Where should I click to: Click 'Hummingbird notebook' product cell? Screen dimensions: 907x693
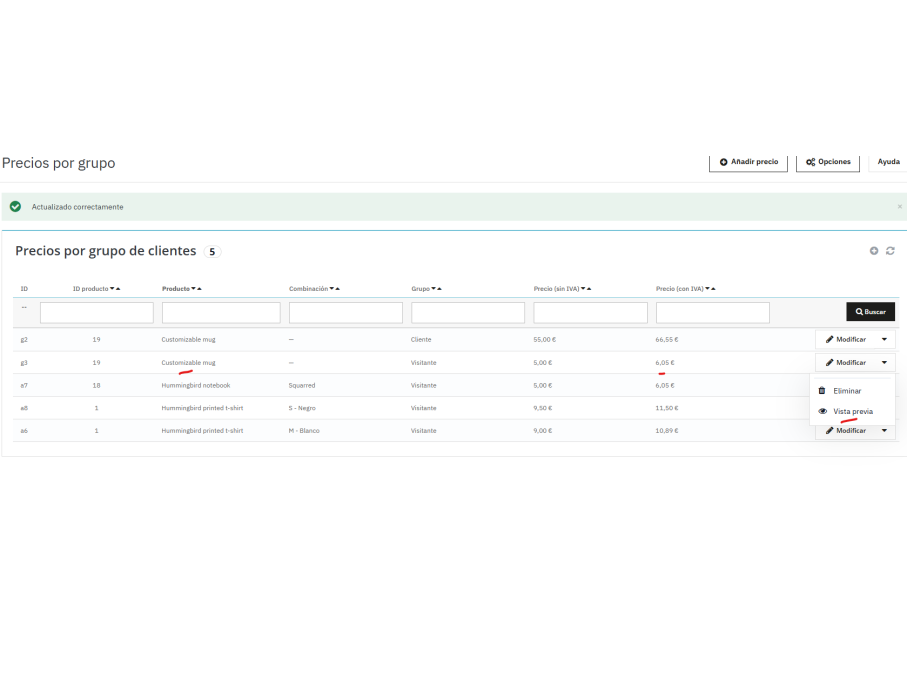(x=196, y=385)
